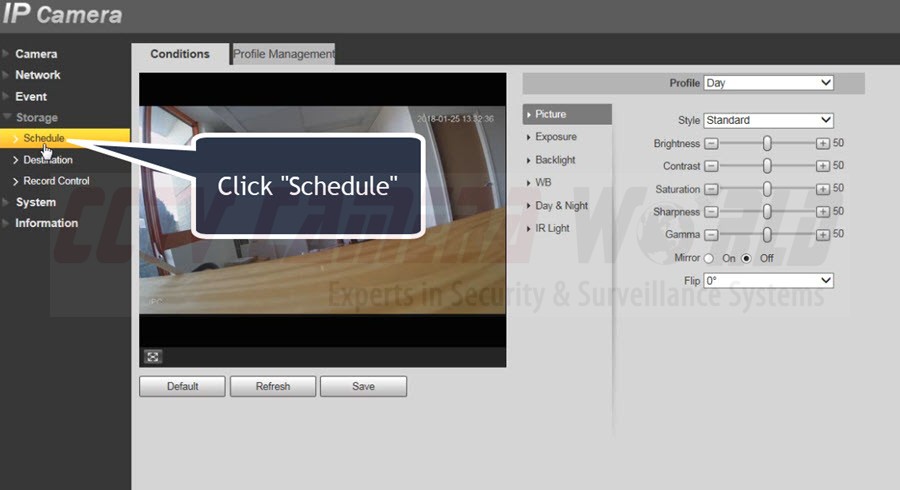
Task: Select Record Control in Storage menu
Action: (56, 181)
